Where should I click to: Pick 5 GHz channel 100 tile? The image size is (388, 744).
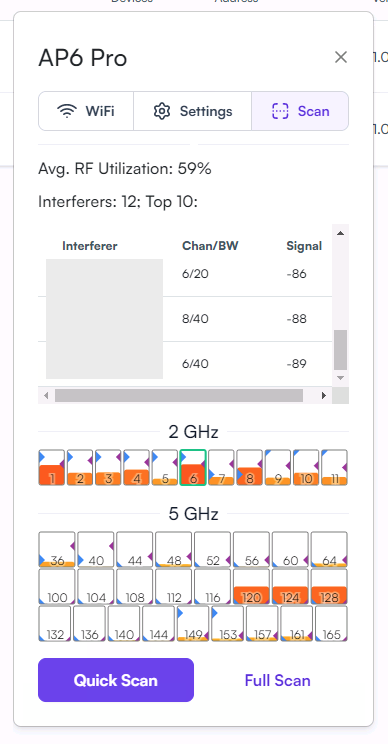(x=57, y=586)
